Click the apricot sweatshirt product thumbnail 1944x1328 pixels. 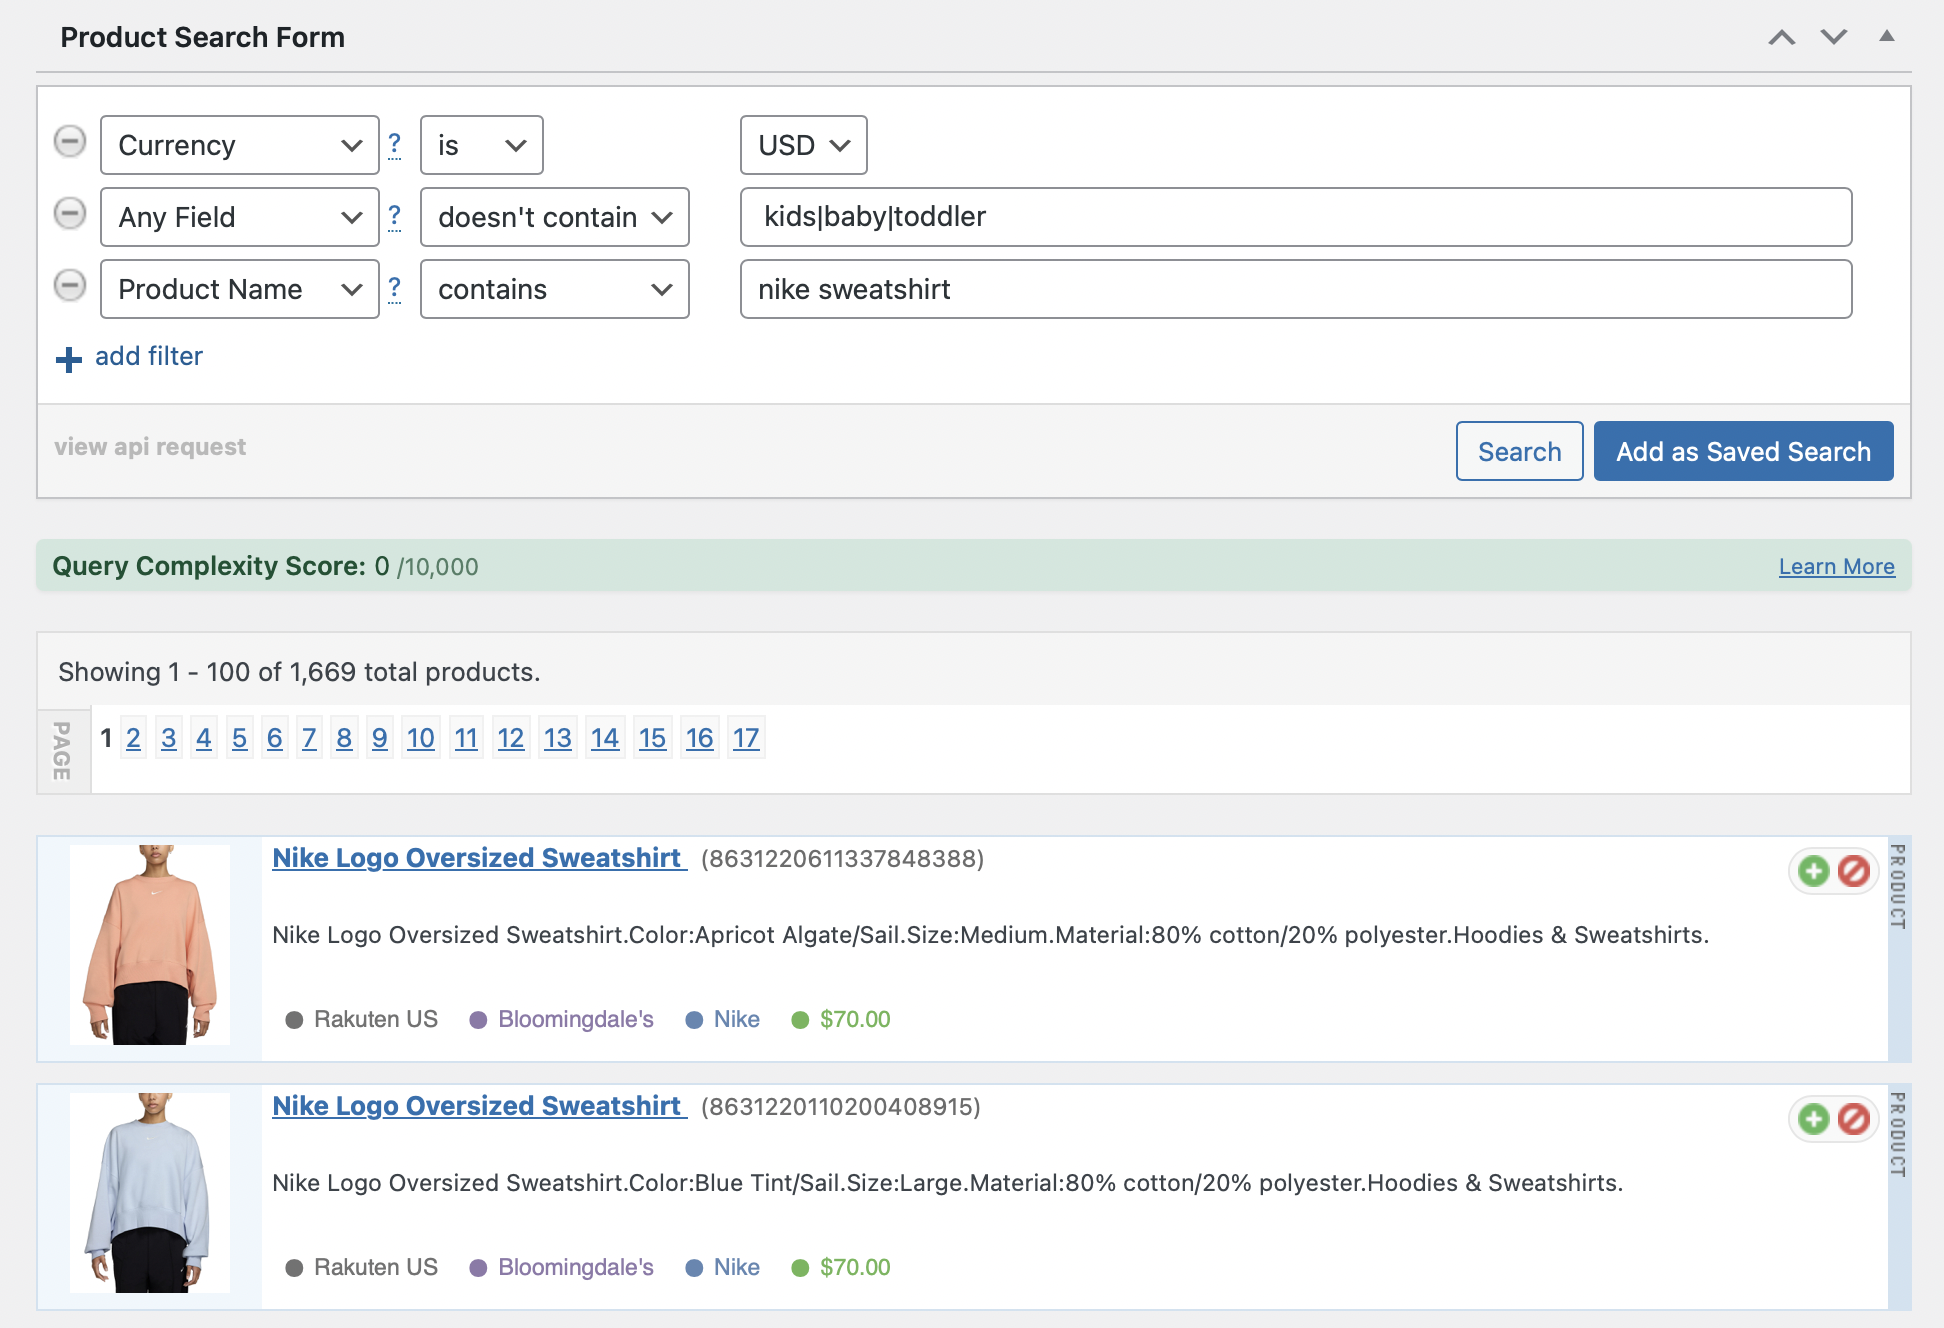coord(150,945)
